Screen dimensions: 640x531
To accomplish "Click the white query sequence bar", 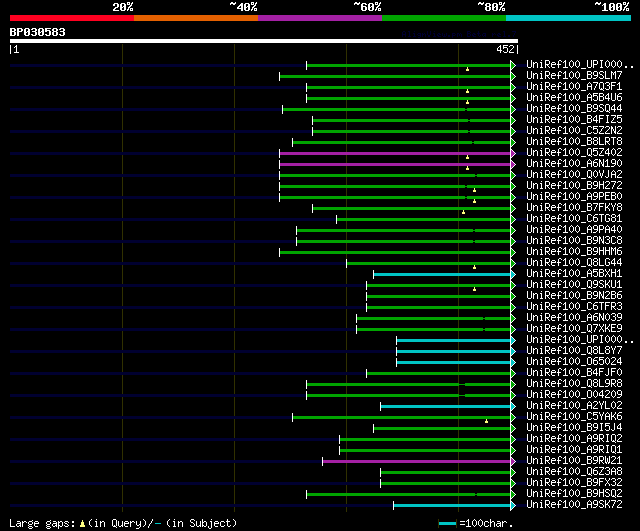I will pos(264,41).
